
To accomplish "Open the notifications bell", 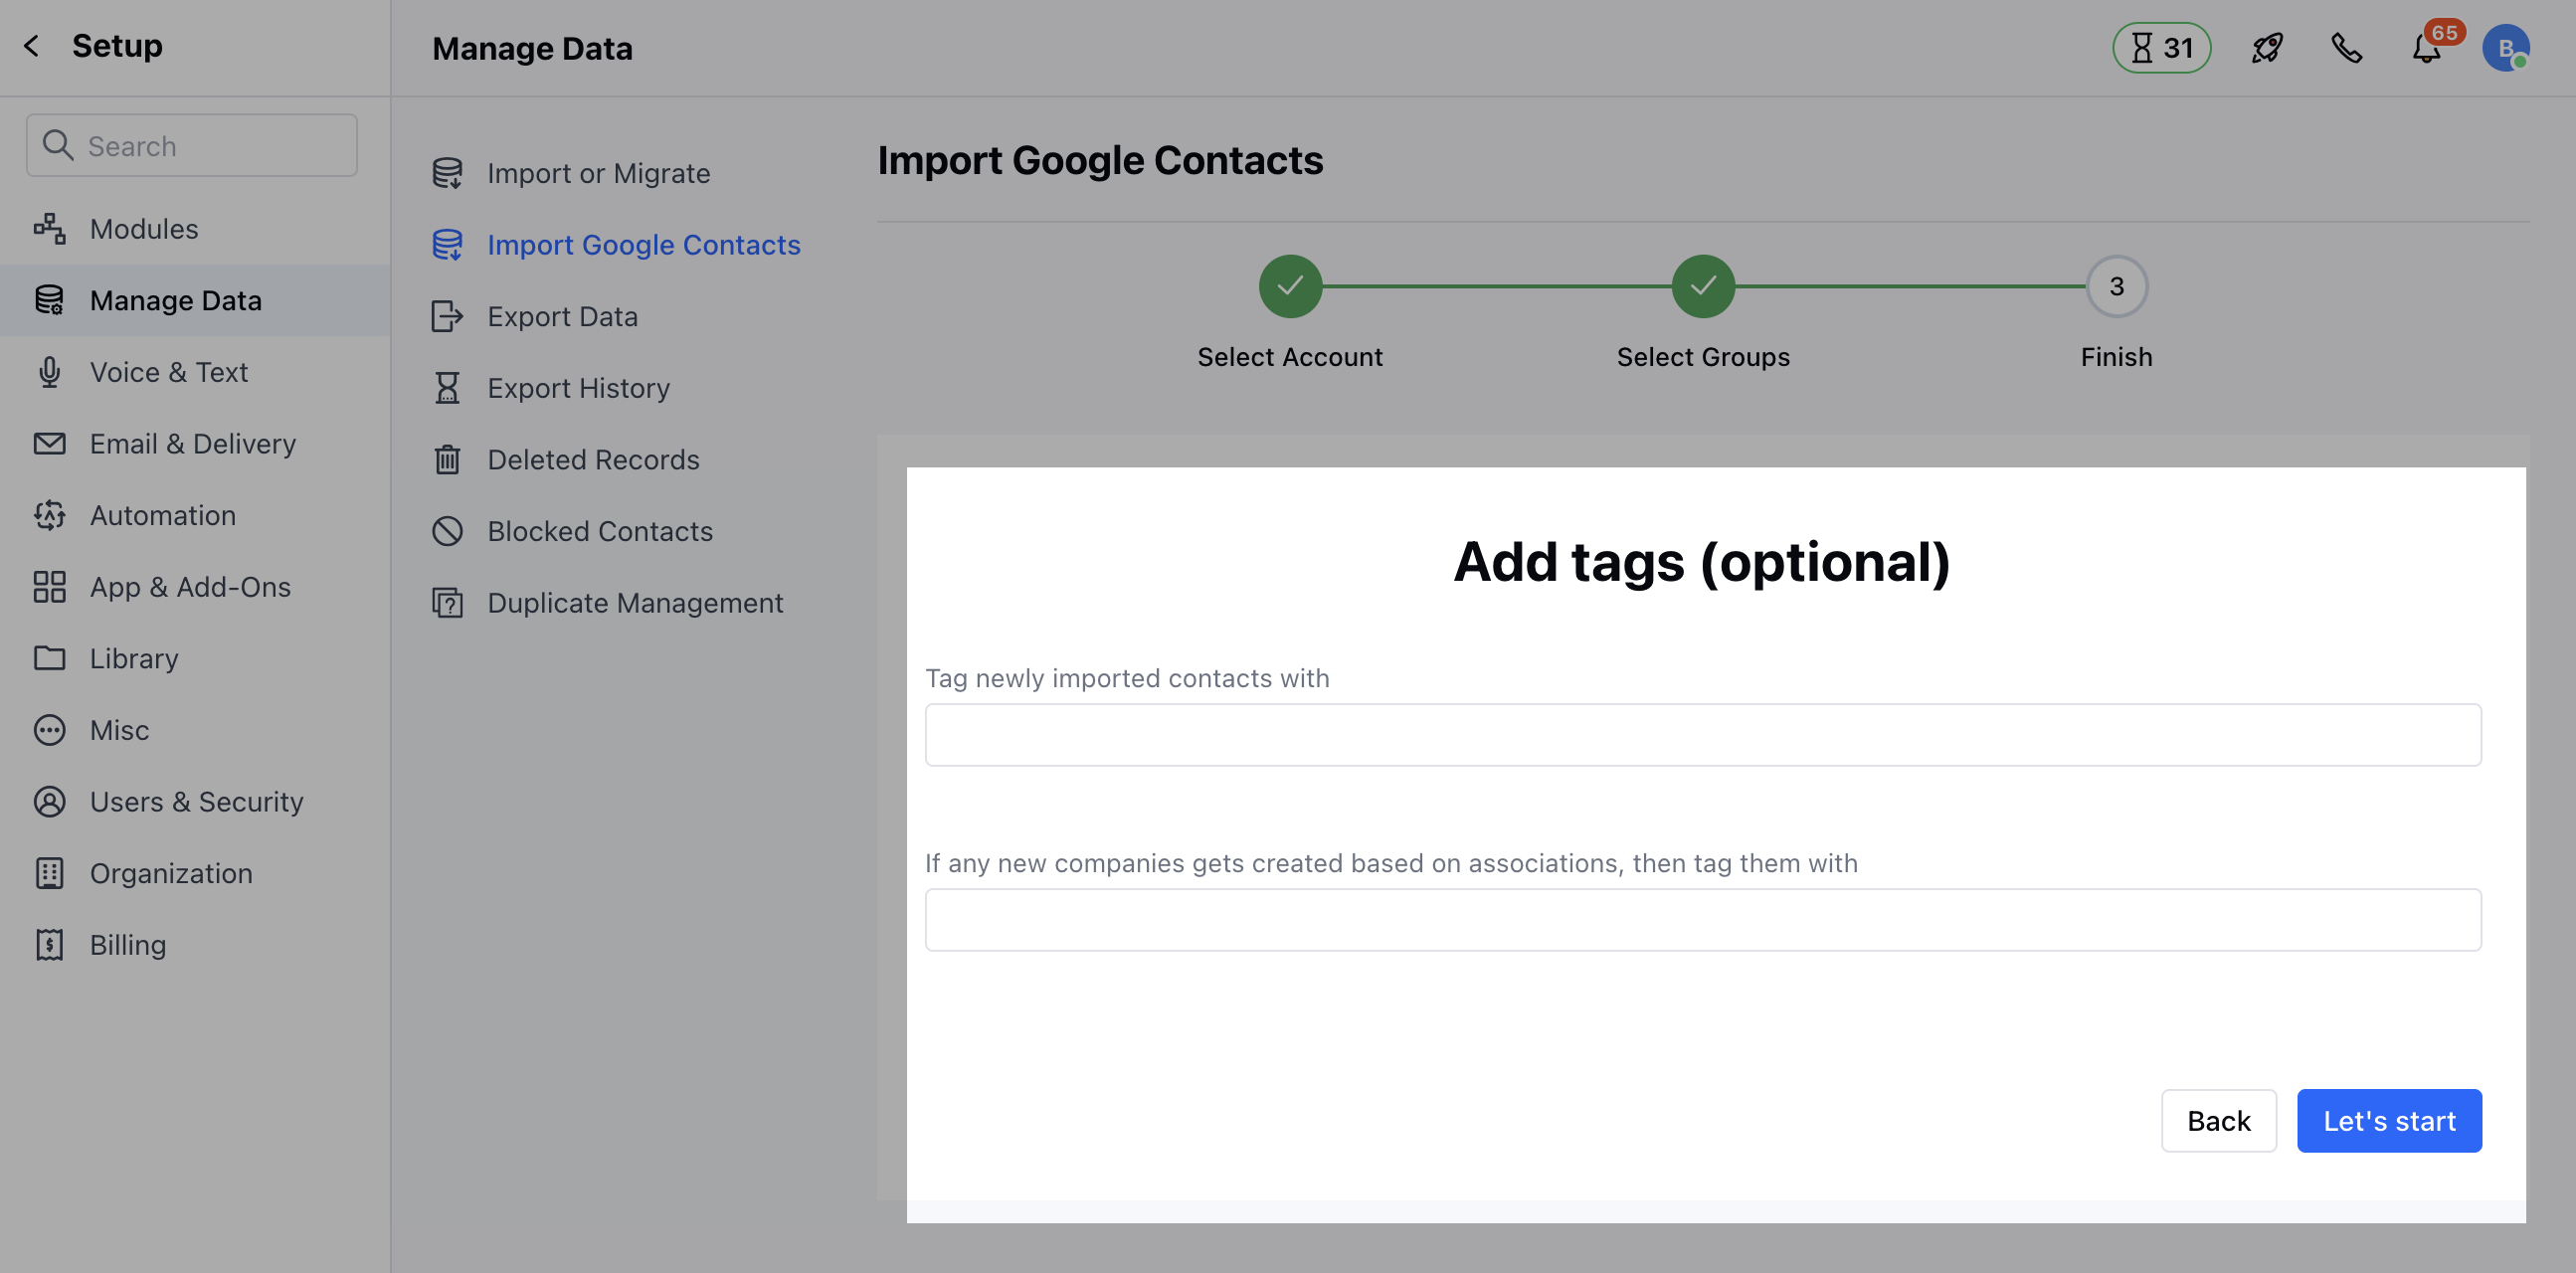I will click(2426, 48).
